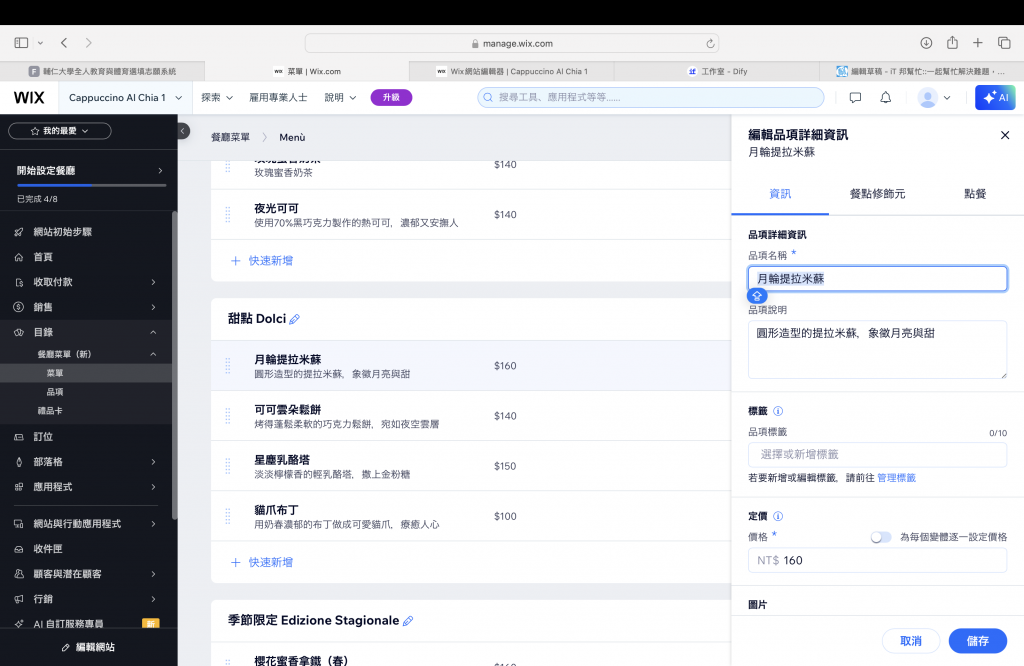Viewport: 1024px width, 666px height.
Task: Toggle 為每個變體逐一設定價格 switch
Action: [x=880, y=537]
